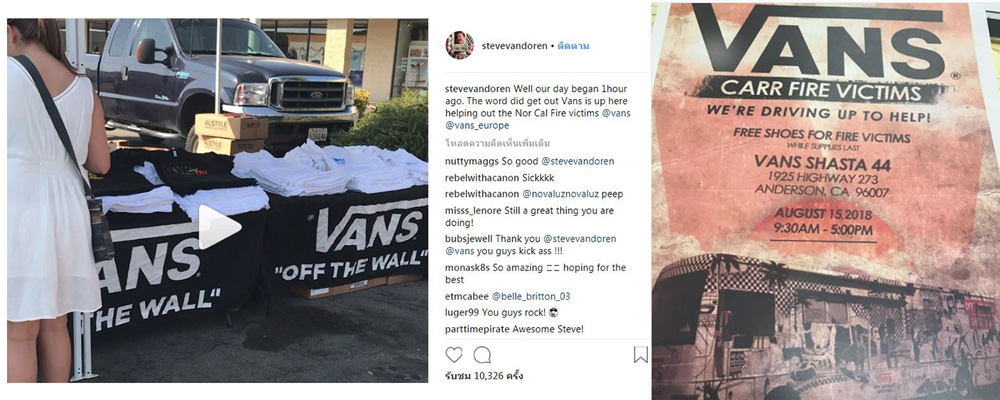Open the stevevandoren username in header
This screenshot has height=400, width=1000.
tap(514, 46)
